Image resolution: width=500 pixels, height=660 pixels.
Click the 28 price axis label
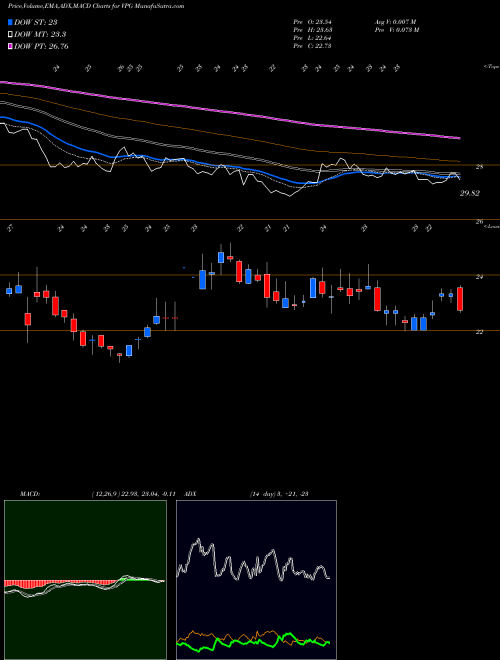click(479, 167)
